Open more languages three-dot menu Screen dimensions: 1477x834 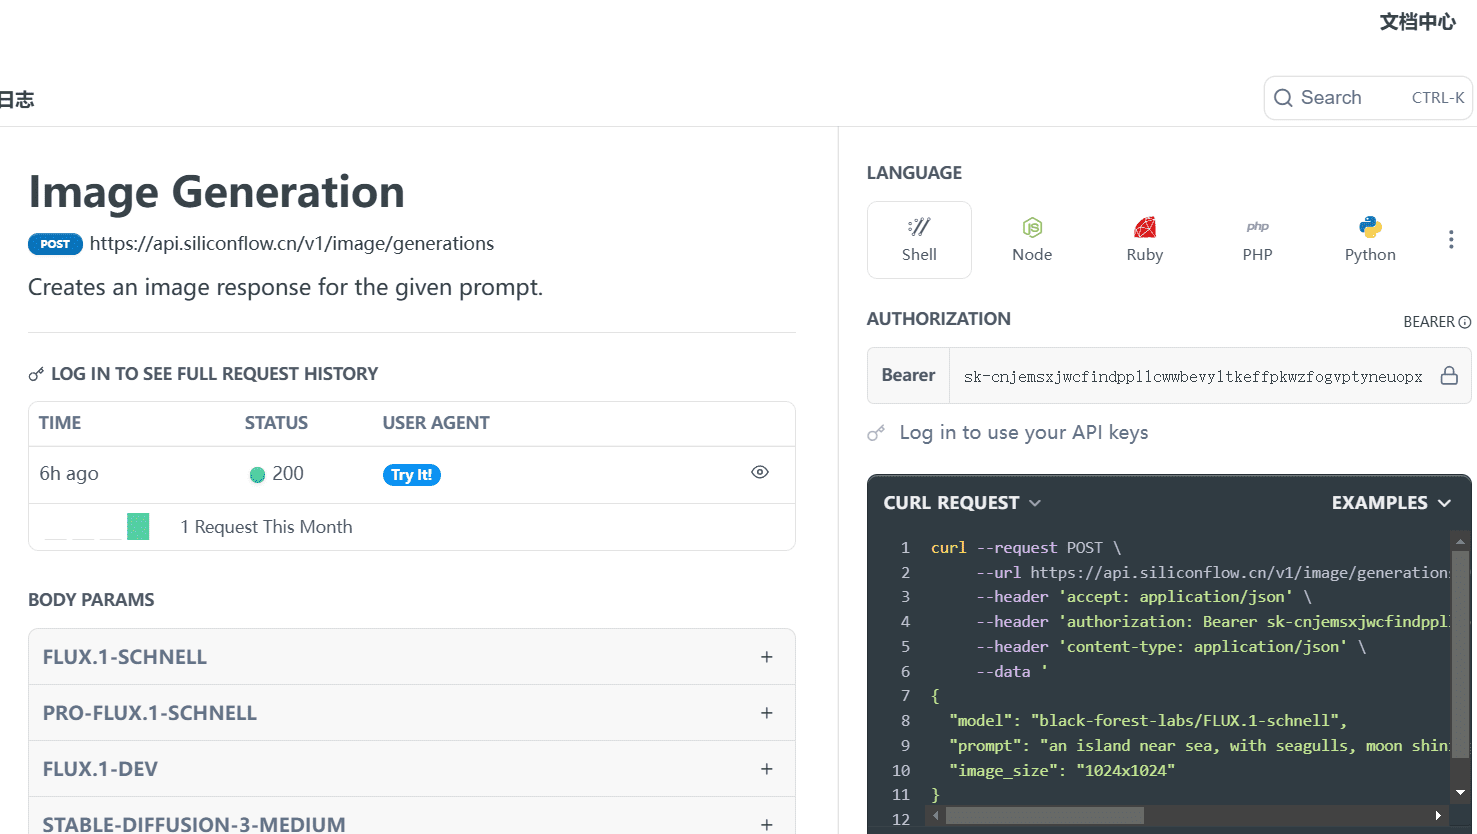pyautogui.click(x=1451, y=239)
